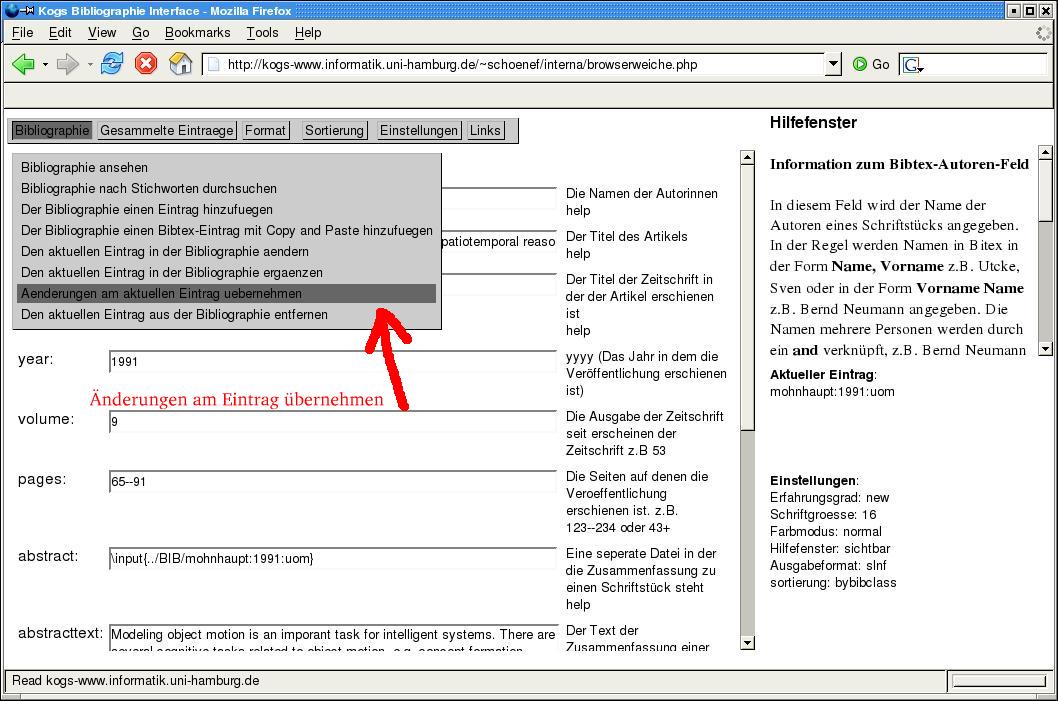Open the File menu
The height and width of the screenshot is (701, 1058).
pyautogui.click(x=22, y=32)
